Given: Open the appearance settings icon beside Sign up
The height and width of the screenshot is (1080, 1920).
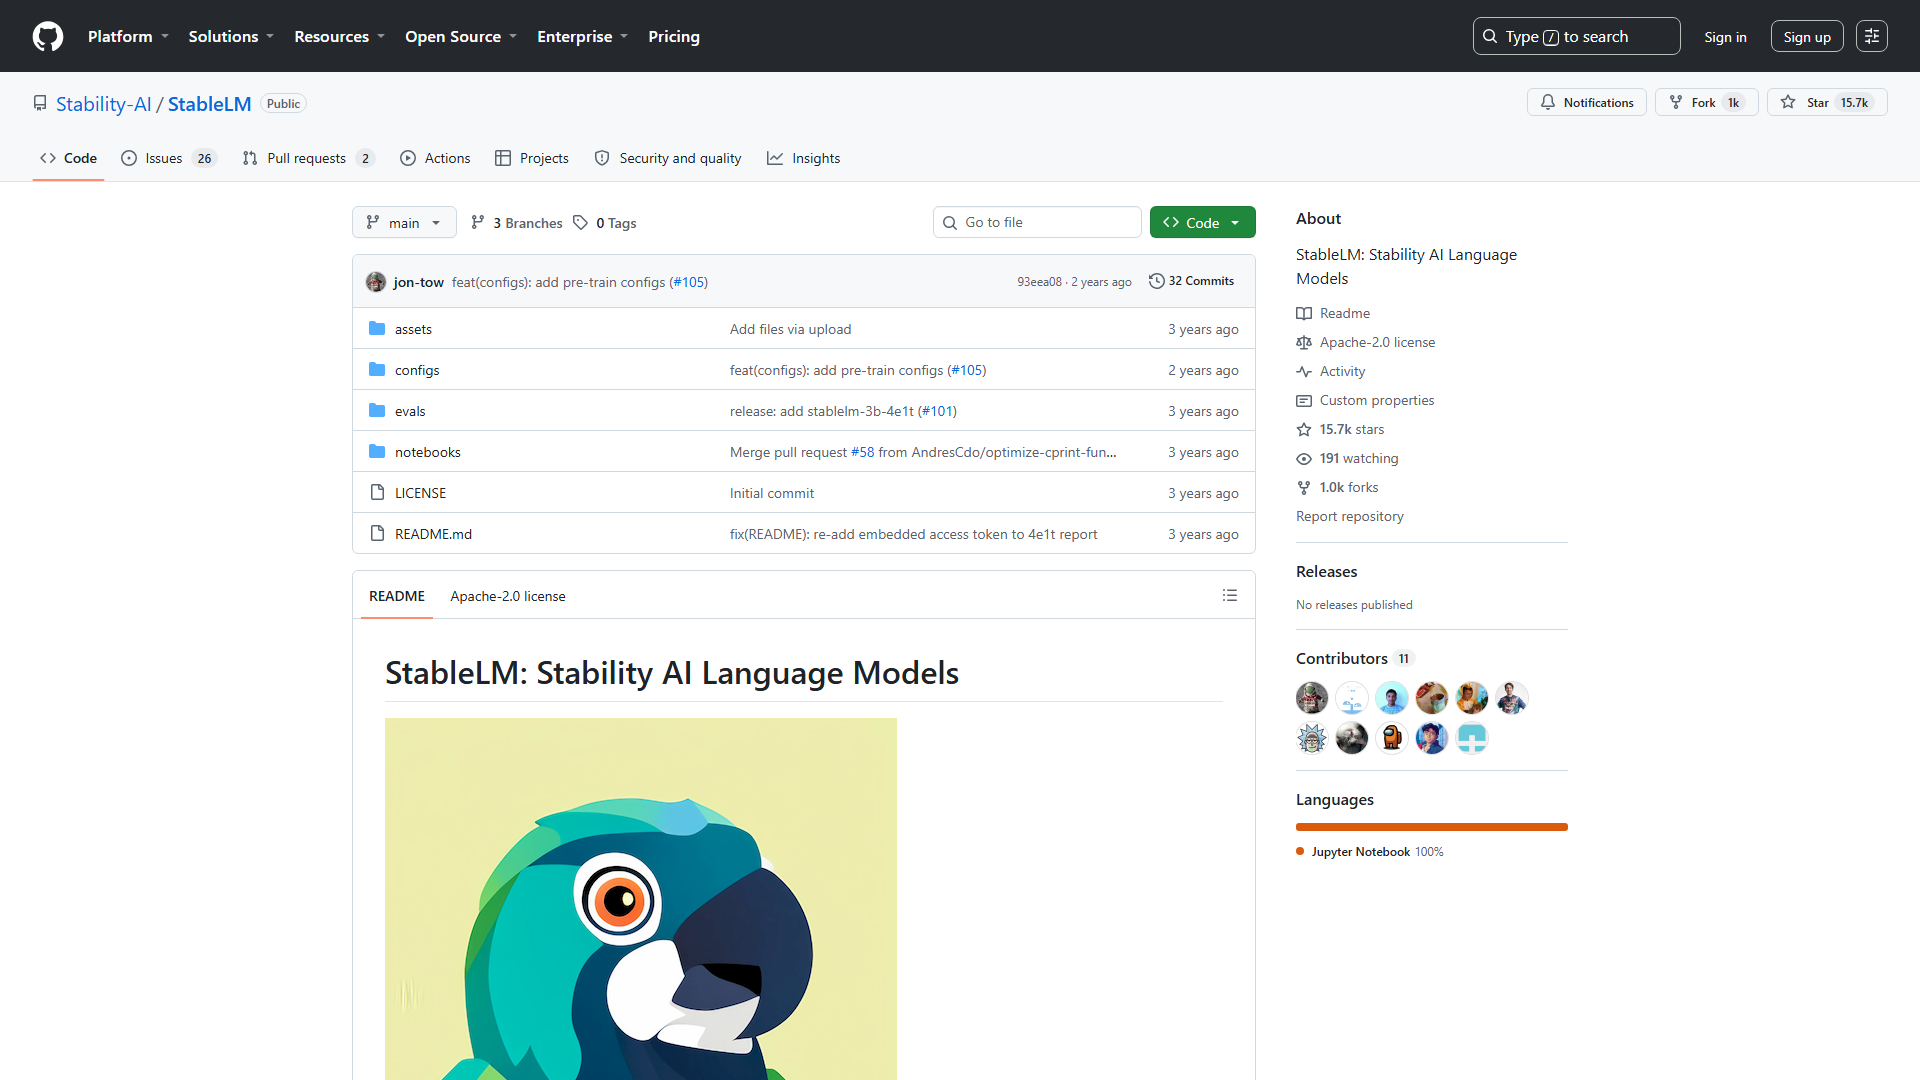Looking at the screenshot, I should click(1871, 36).
